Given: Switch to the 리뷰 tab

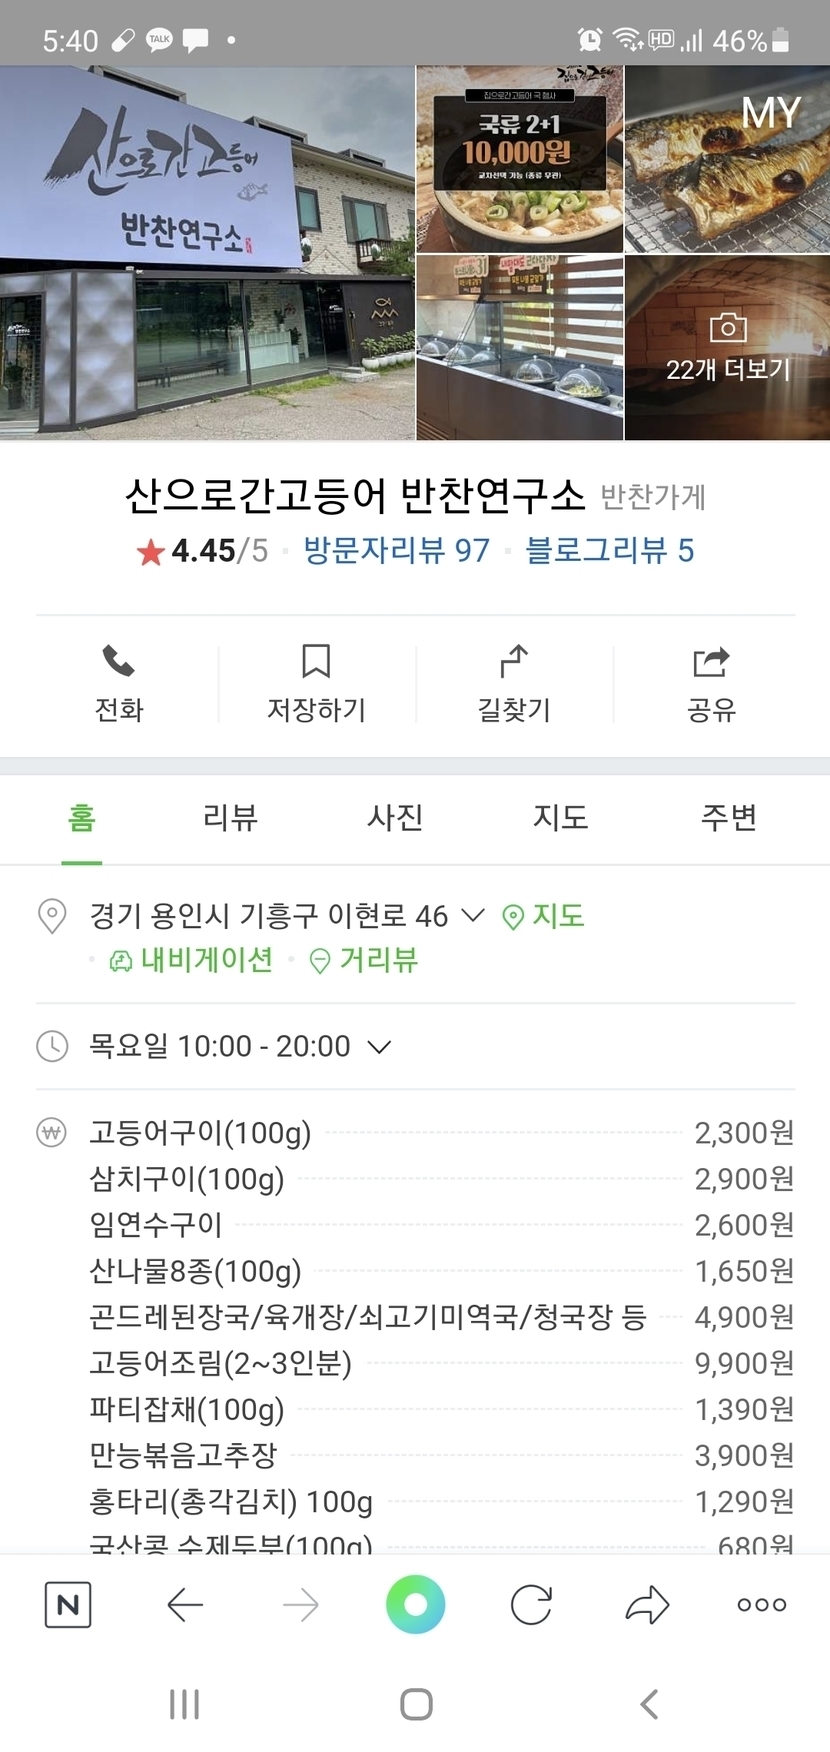Looking at the screenshot, I should point(230,818).
